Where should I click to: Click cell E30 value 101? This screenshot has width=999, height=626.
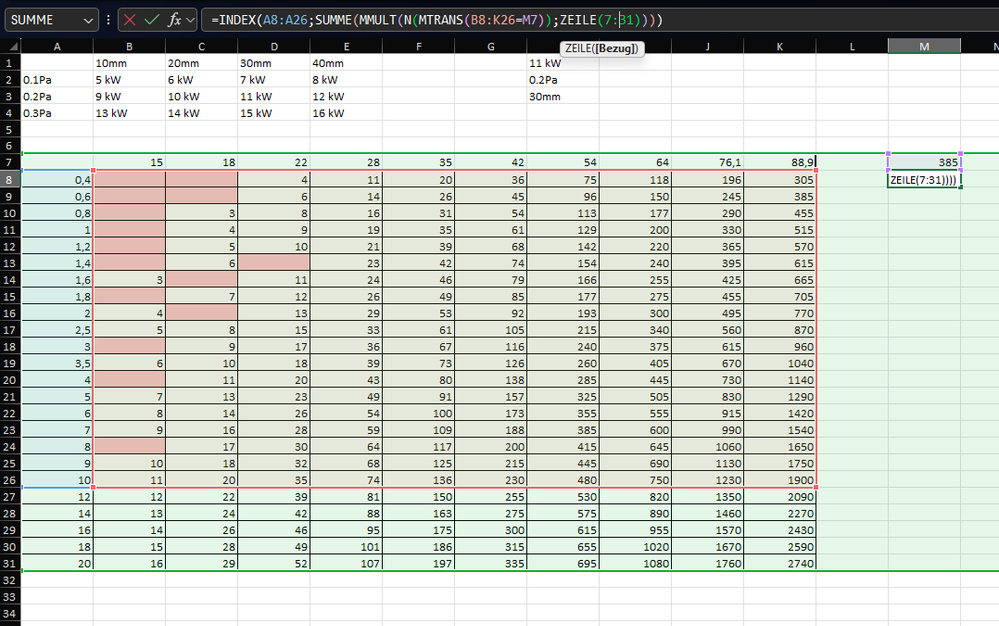pyautogui.click(x=346, y=546)
